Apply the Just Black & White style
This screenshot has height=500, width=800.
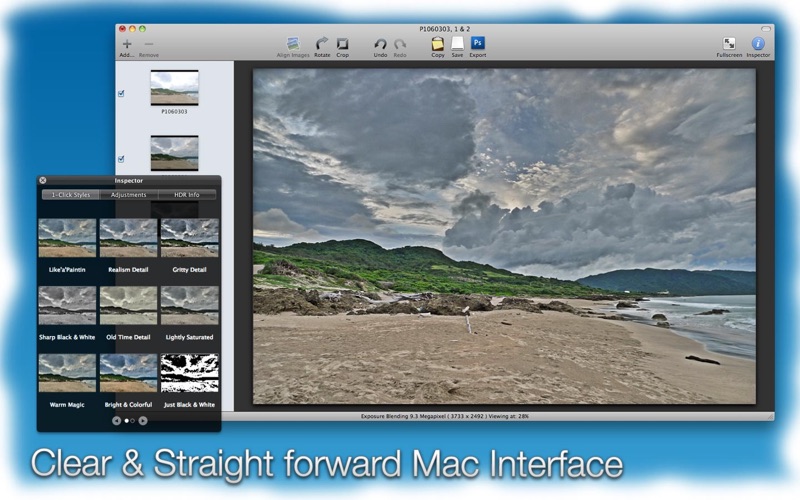[189, 373]
